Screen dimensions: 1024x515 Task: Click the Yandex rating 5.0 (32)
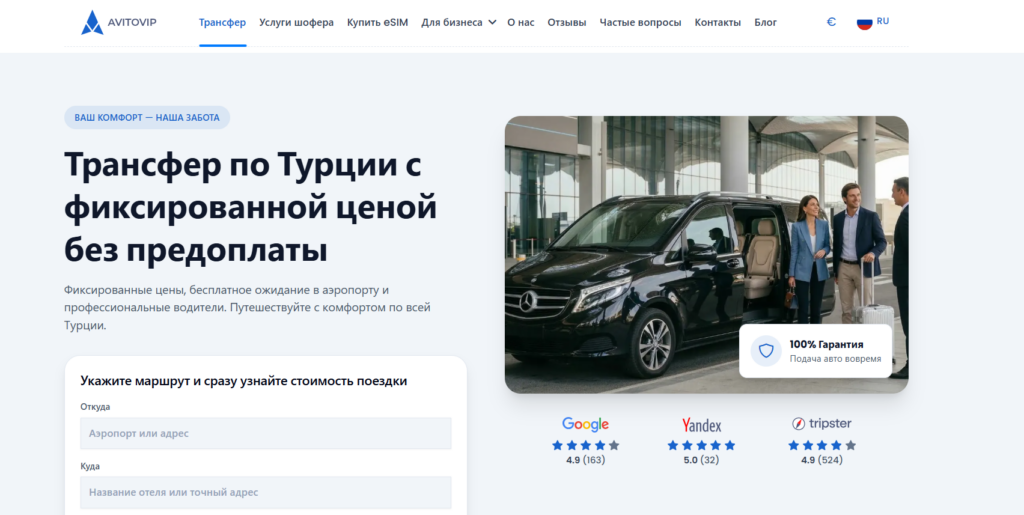pos(701,460)
